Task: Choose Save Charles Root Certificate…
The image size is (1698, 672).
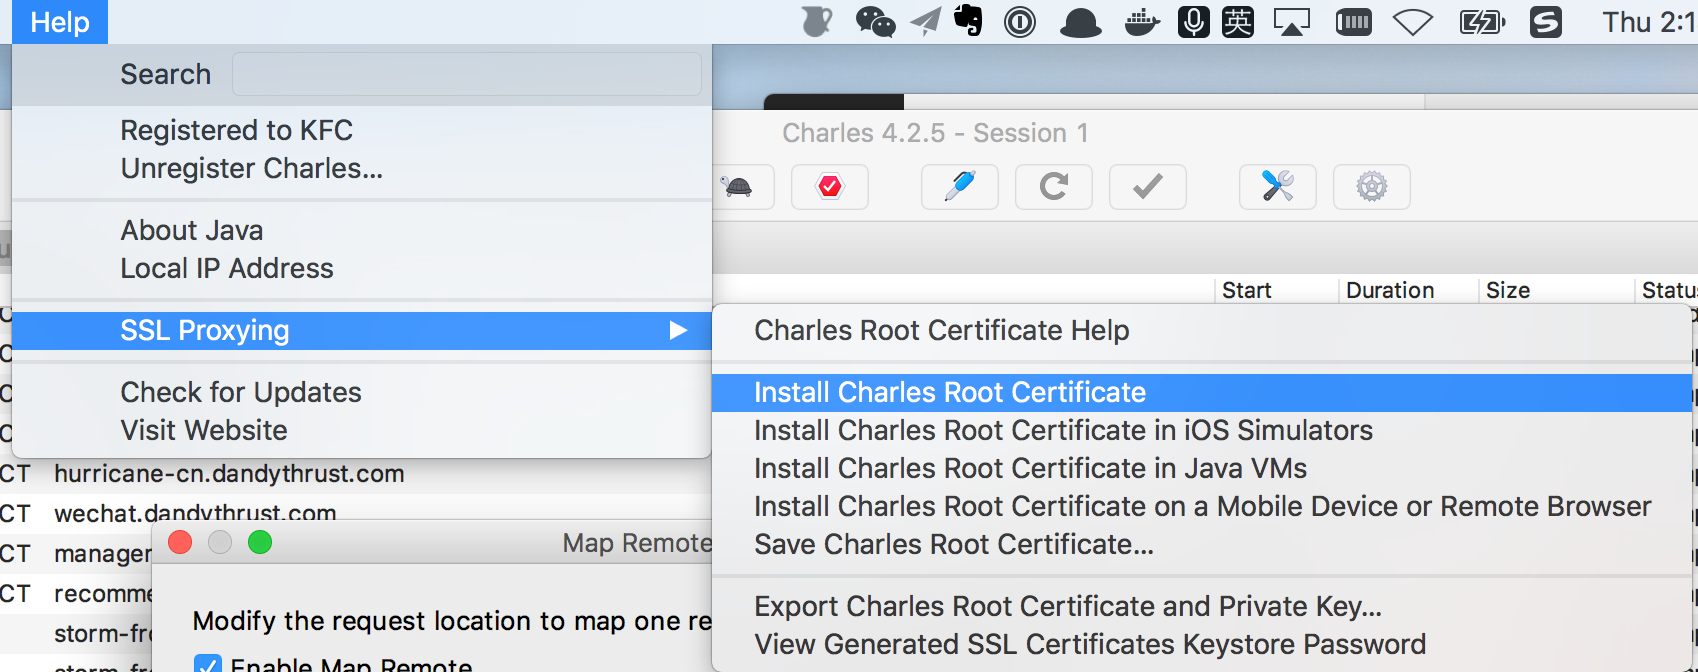Action: tap(1201, 544)
